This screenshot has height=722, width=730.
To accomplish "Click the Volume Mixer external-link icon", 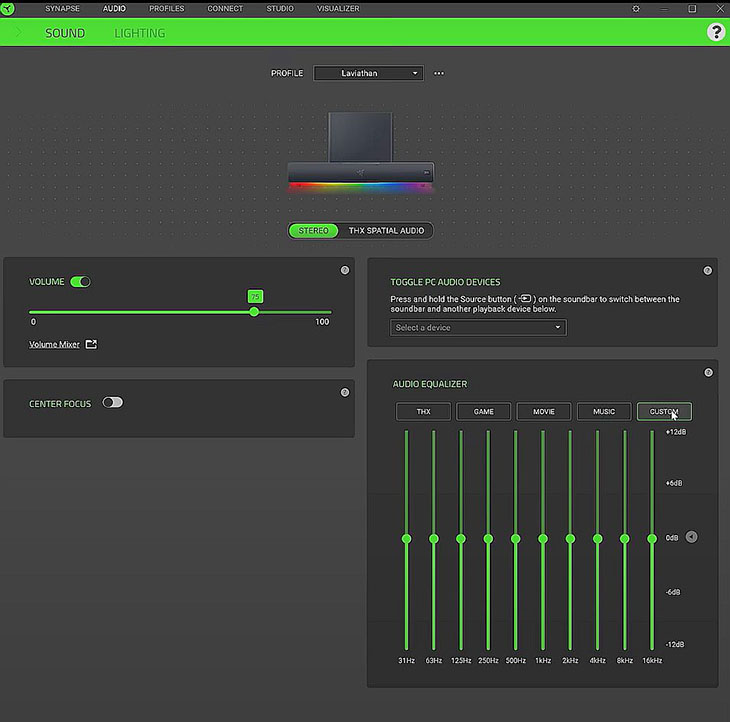I will click(x=91, y=344).
